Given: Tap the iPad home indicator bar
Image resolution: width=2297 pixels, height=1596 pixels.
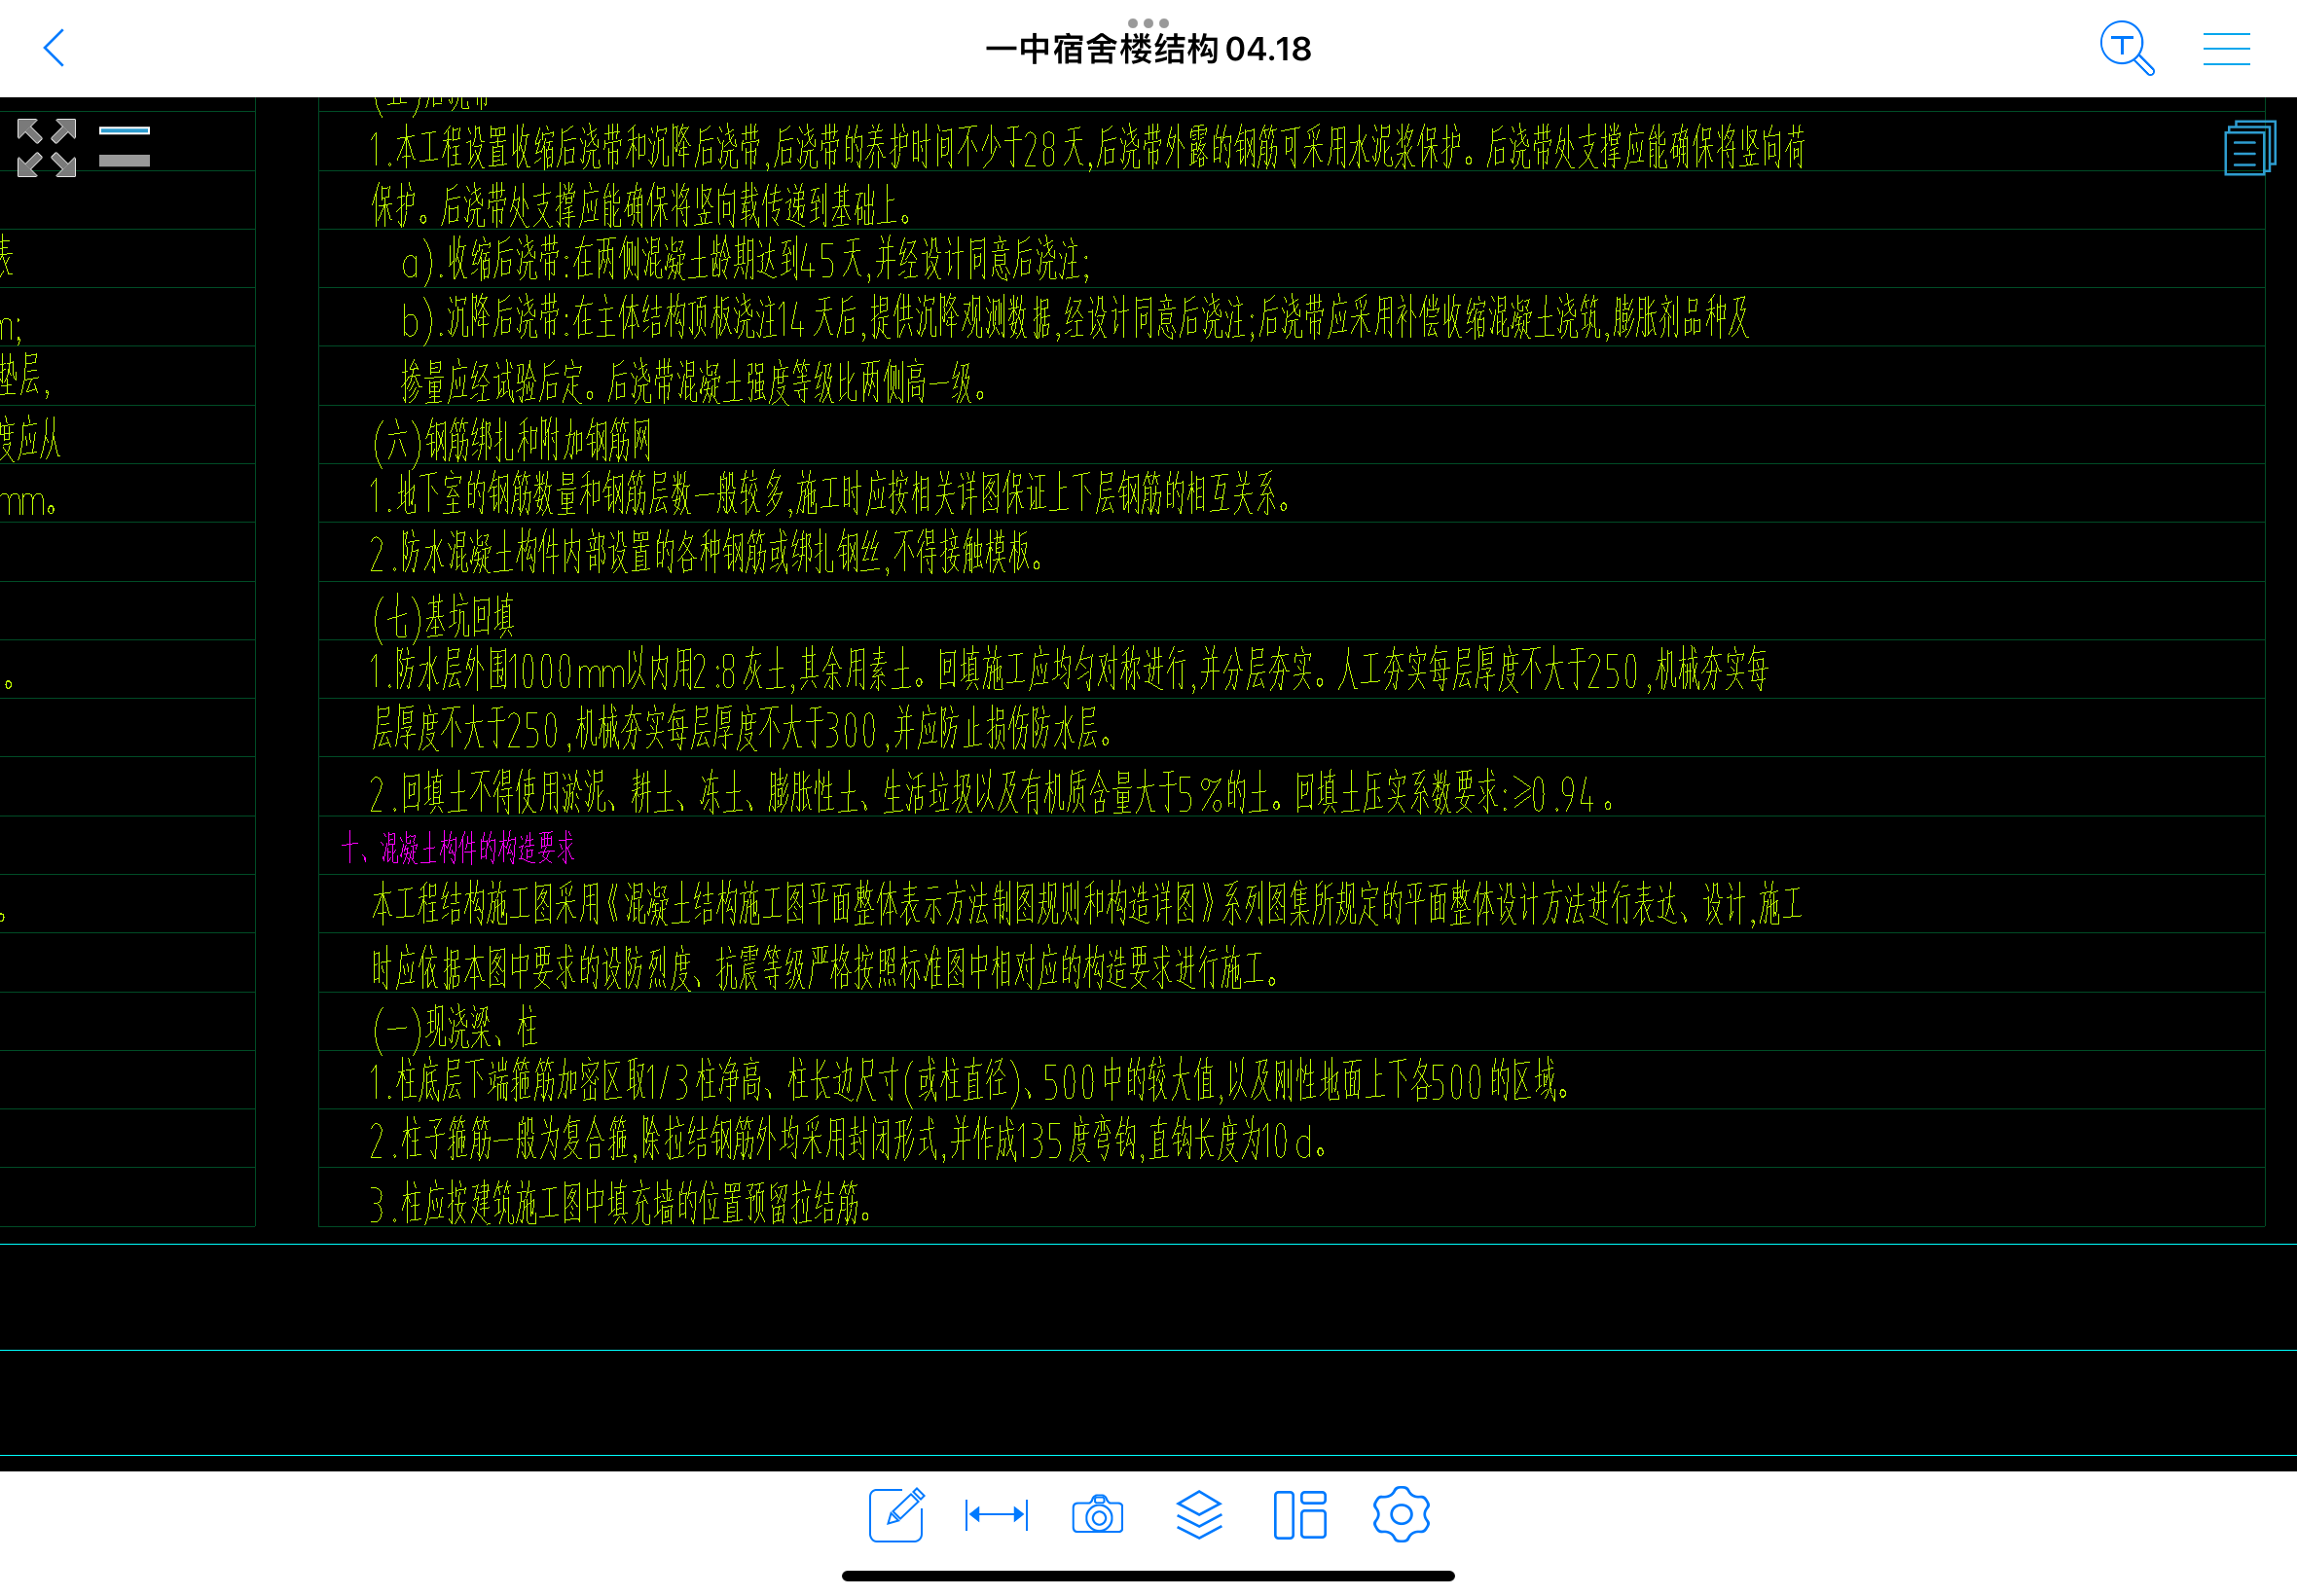Looking at the screenshot, I should click(1148, 1576).
